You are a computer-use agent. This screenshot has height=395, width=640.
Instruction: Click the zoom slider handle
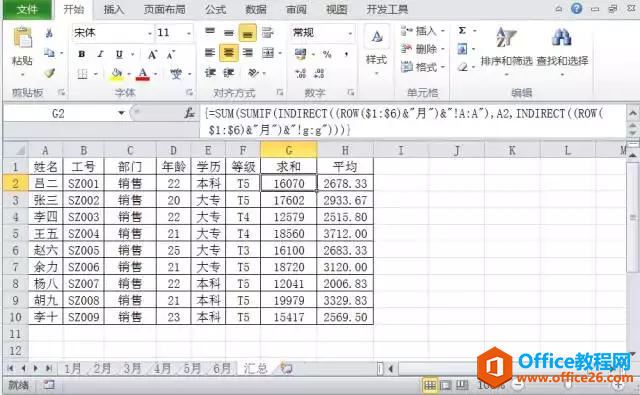pos(568,385)
